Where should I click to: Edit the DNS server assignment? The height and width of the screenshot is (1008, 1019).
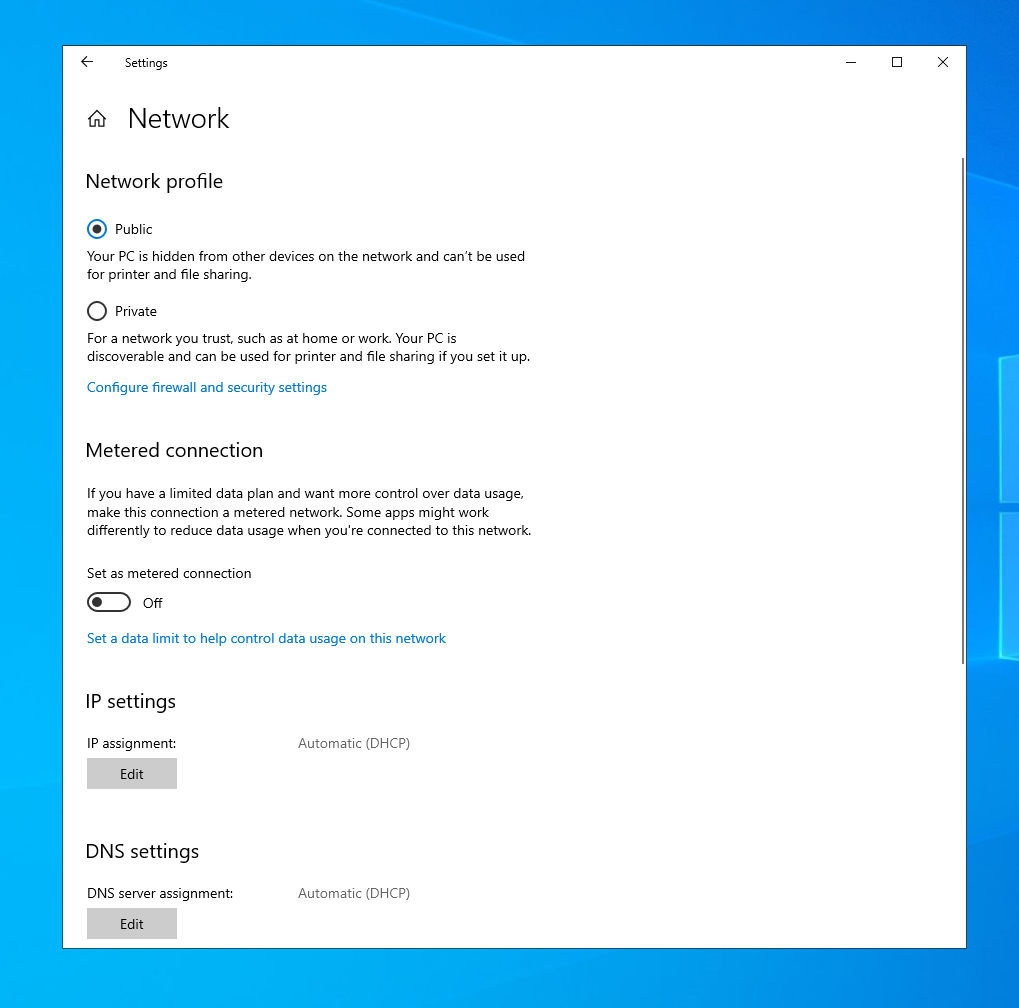point(132,924)
